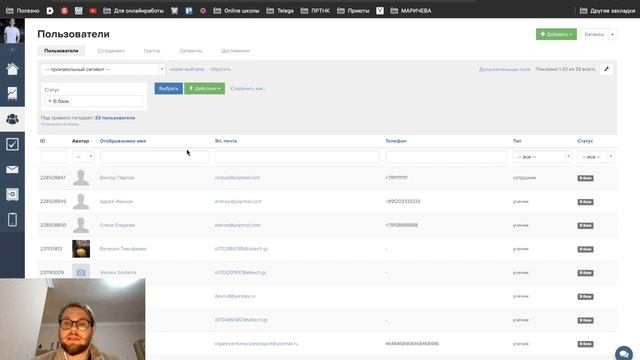Sort by the Отображаемое имя column header
The image size is (640, 360).
[x=123, y=141]
